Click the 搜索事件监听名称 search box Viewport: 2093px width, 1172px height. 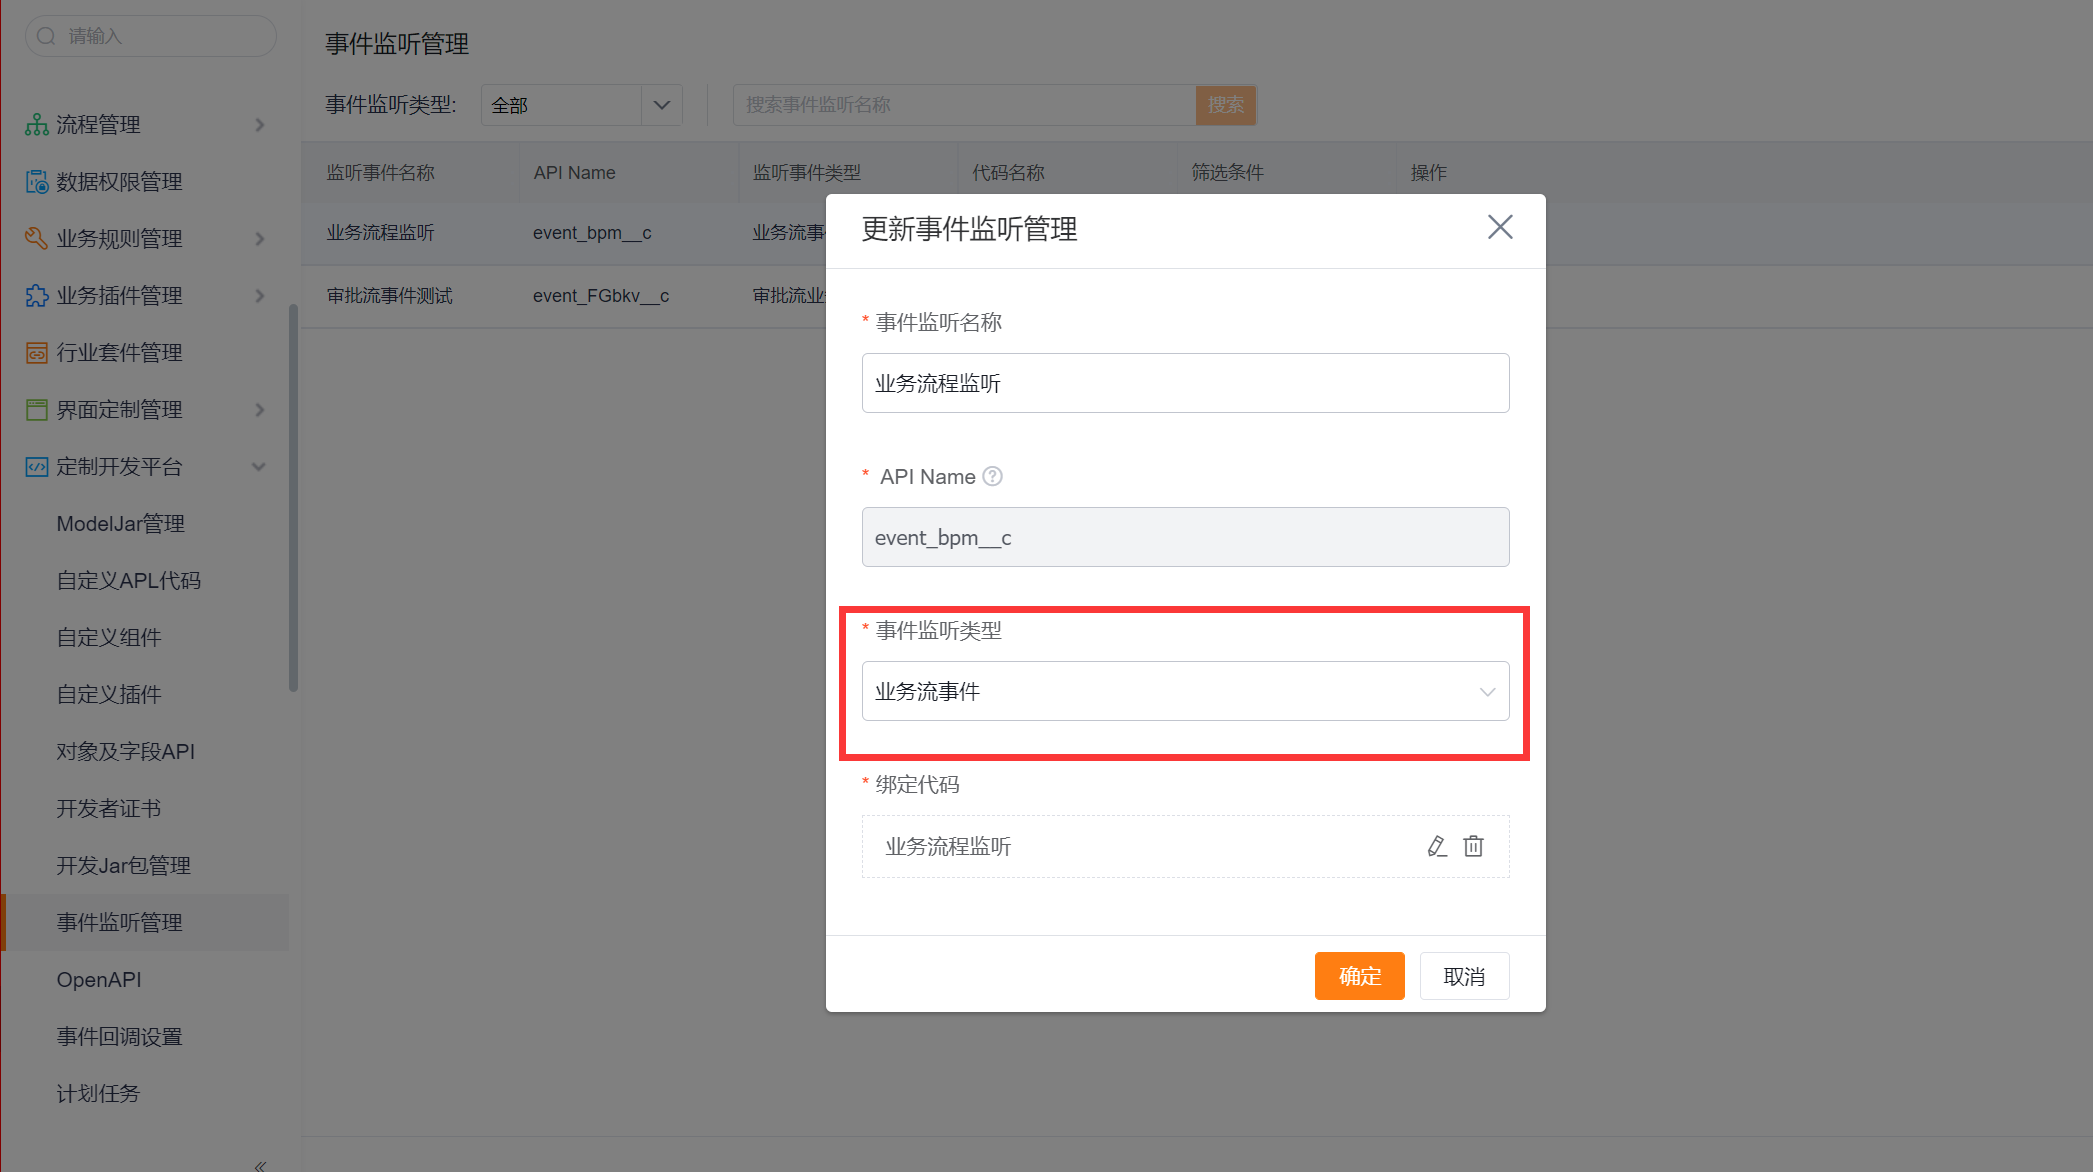964,105
